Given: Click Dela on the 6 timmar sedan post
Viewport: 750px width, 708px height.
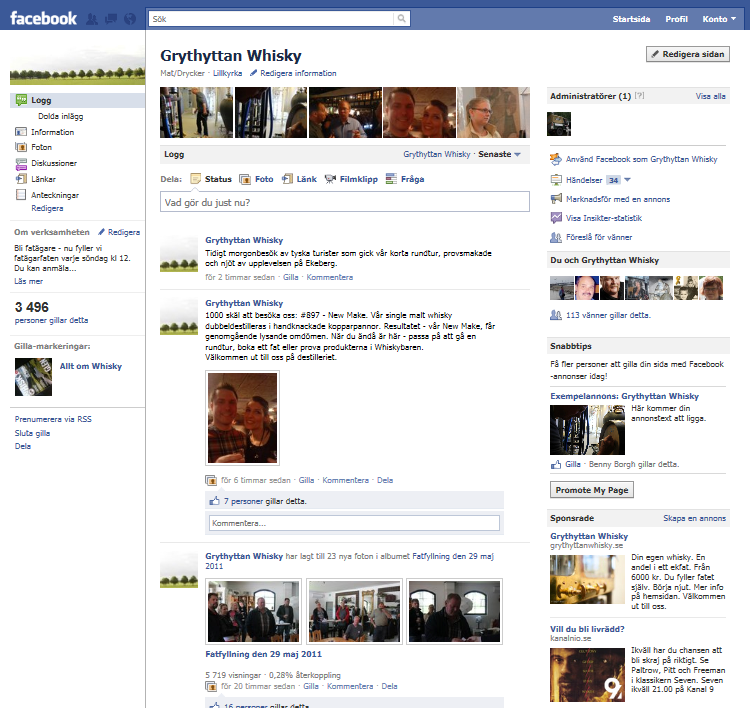Looking at the screenshot, I should pos(385,480).
